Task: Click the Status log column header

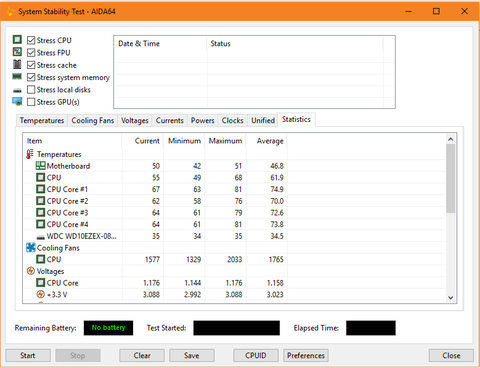Action: 295,44
